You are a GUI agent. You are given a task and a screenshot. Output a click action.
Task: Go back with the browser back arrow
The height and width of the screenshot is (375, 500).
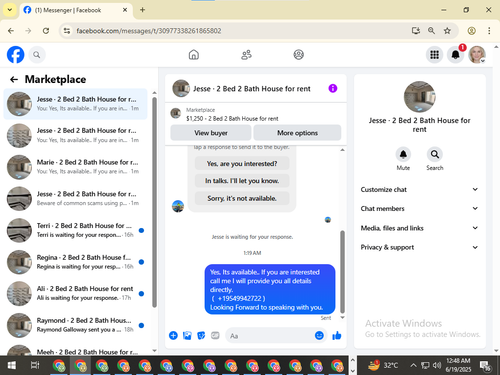[11, 31]
